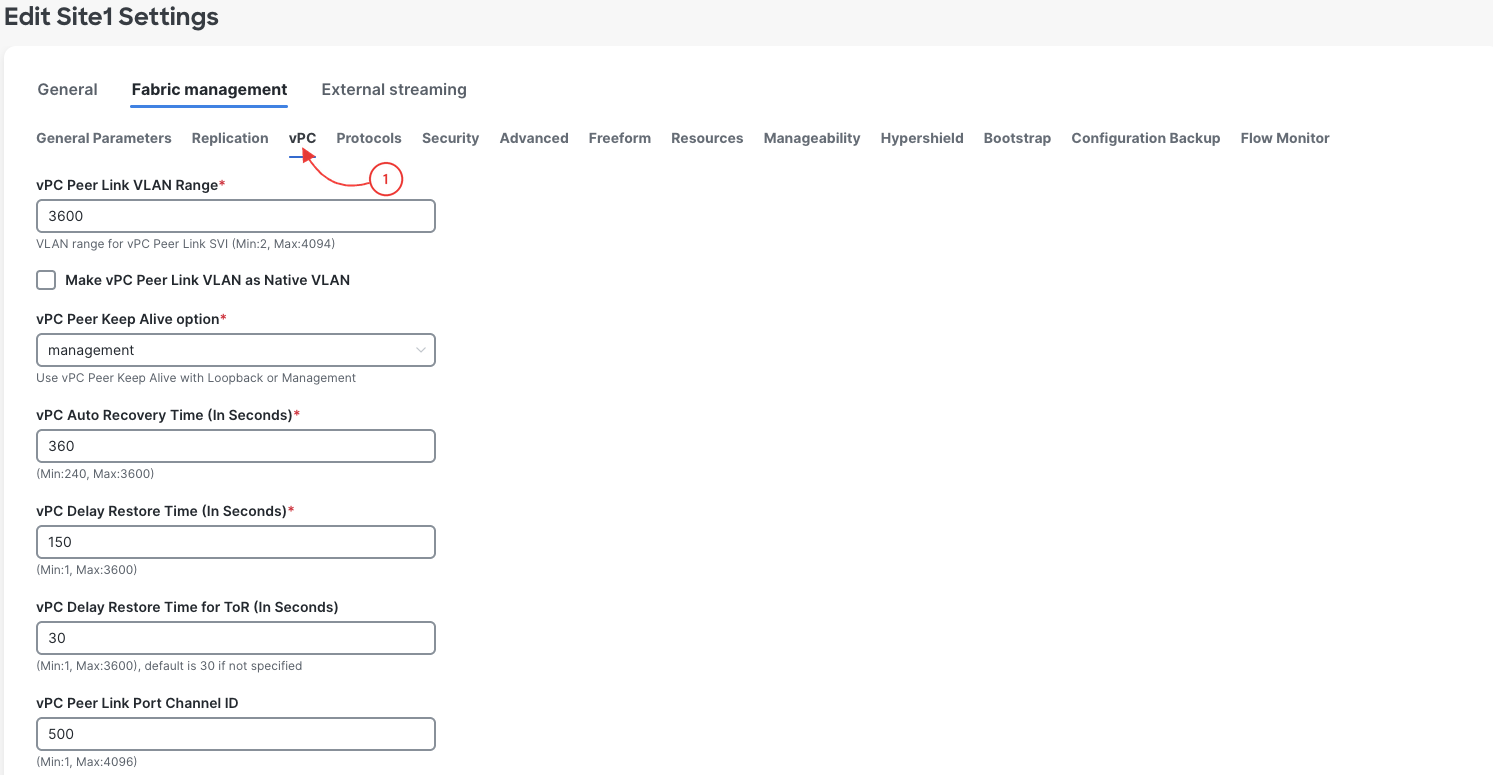The height and width of the screenshot is (775, 1493).
Task: Go to the General Parameters sub-tab
Action: point(104,138)
